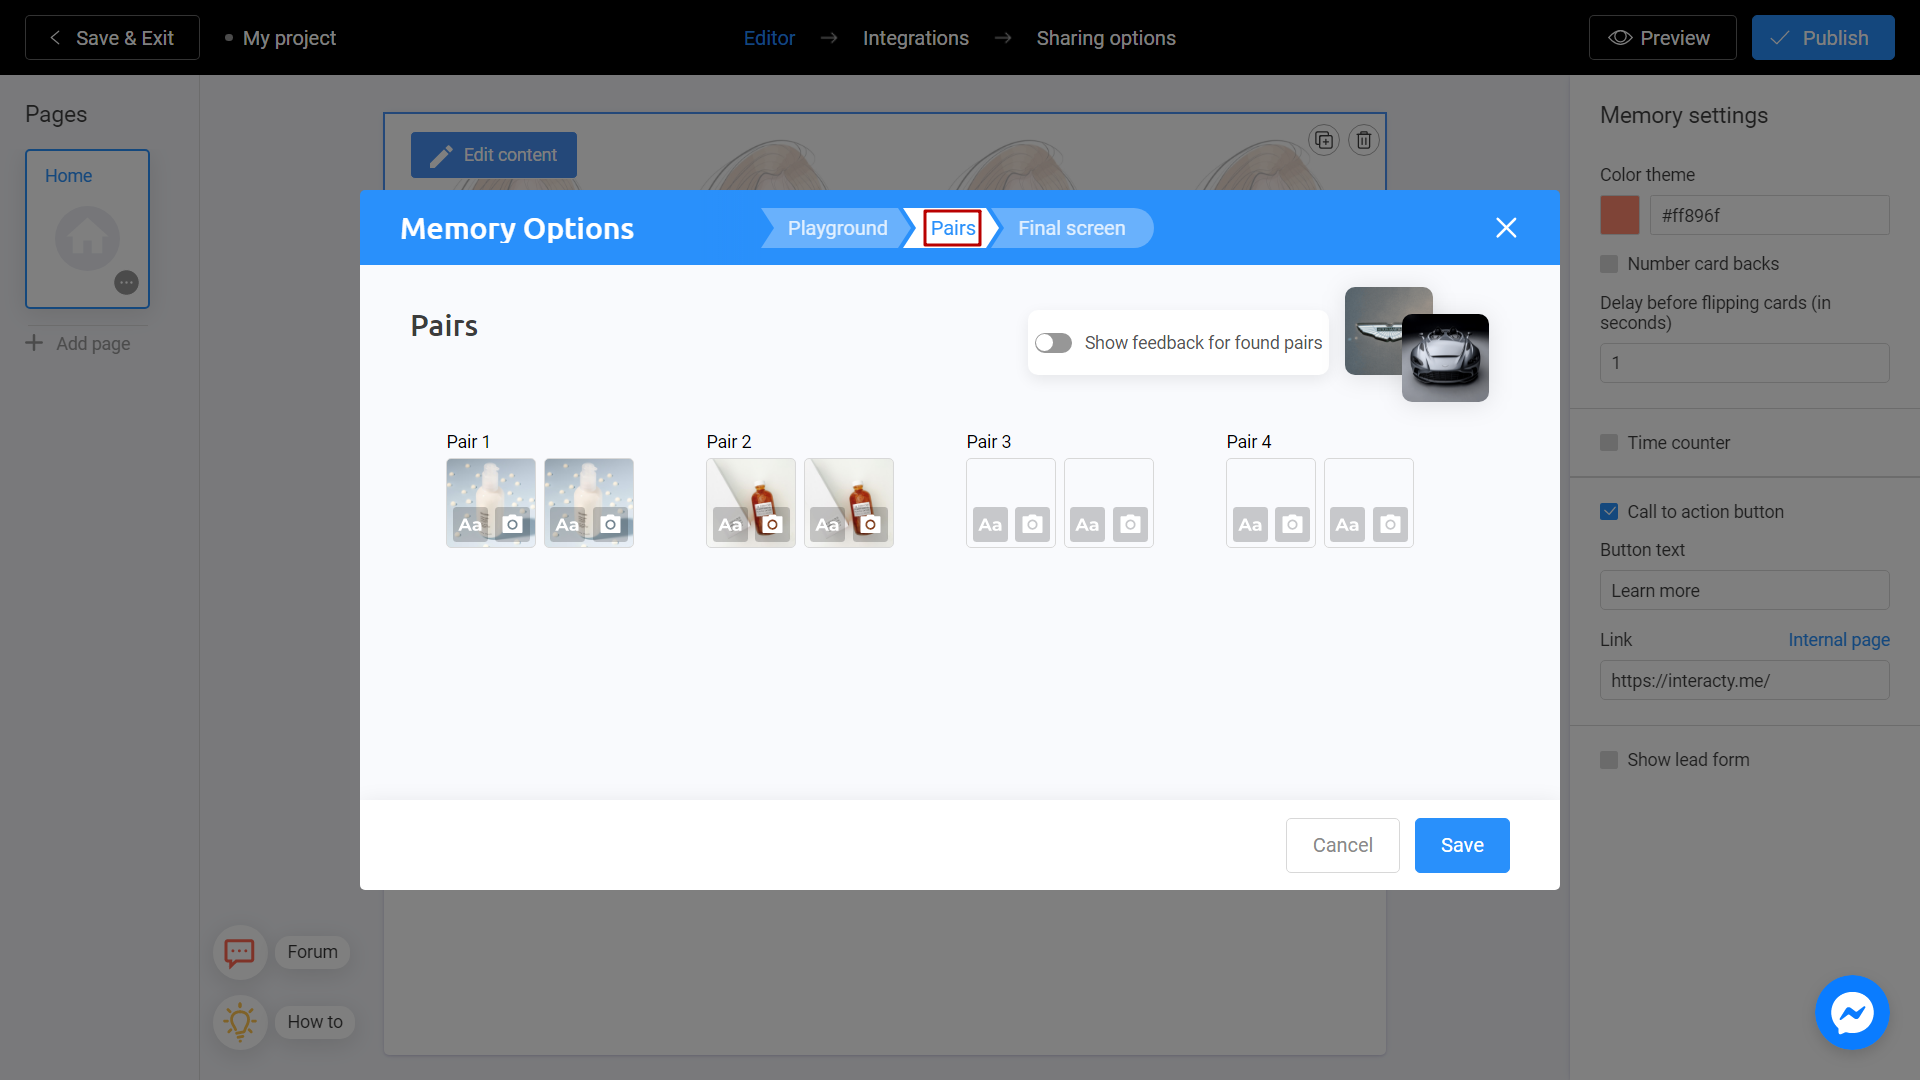1920x1080 pixels.
Task: Select the Final screen tab in Memory Options
Action: click(x=1072, y=228)
